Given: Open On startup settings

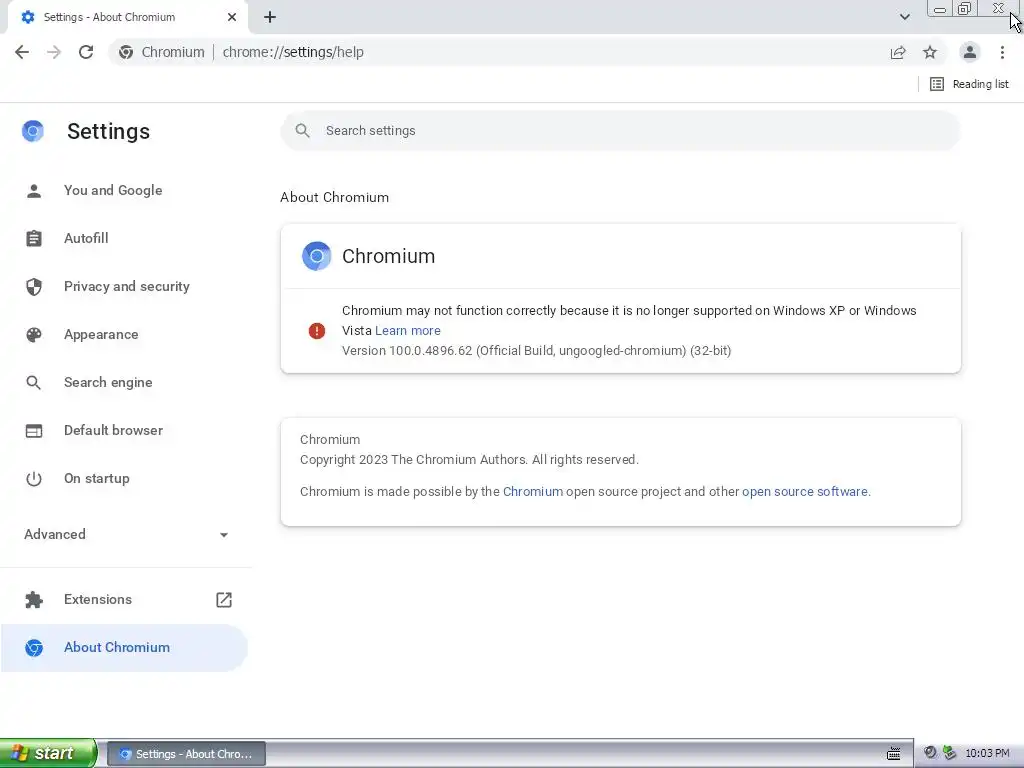Looking at the screenshot, I should pos(124,479).
